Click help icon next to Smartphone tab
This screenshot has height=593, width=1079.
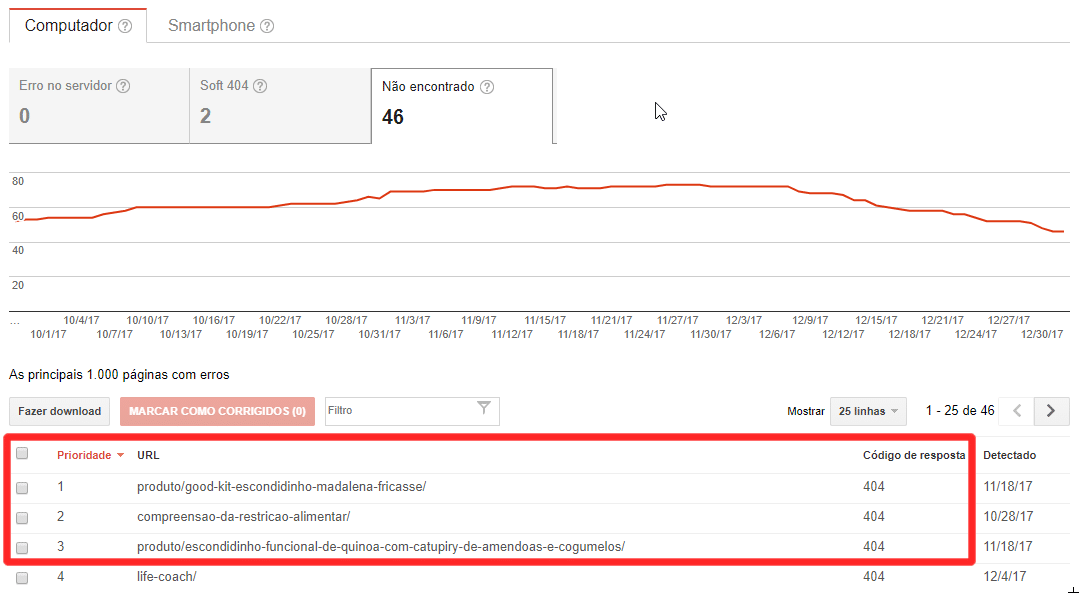[x=267, y=26]
